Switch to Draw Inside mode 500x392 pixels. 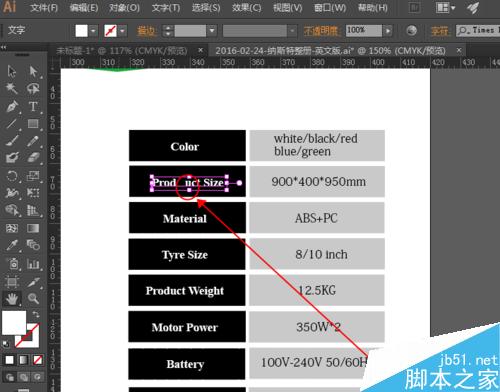pos(37,377)
